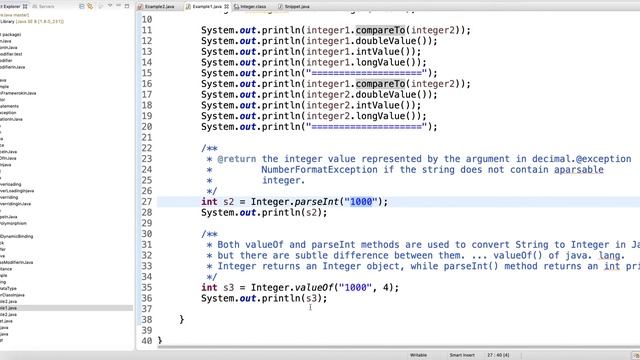Image resolution: width=640 pixels, height=360 pixels.
Task: Select the JRE Library [Java SE 8] entry
Action: pos(32,21)
